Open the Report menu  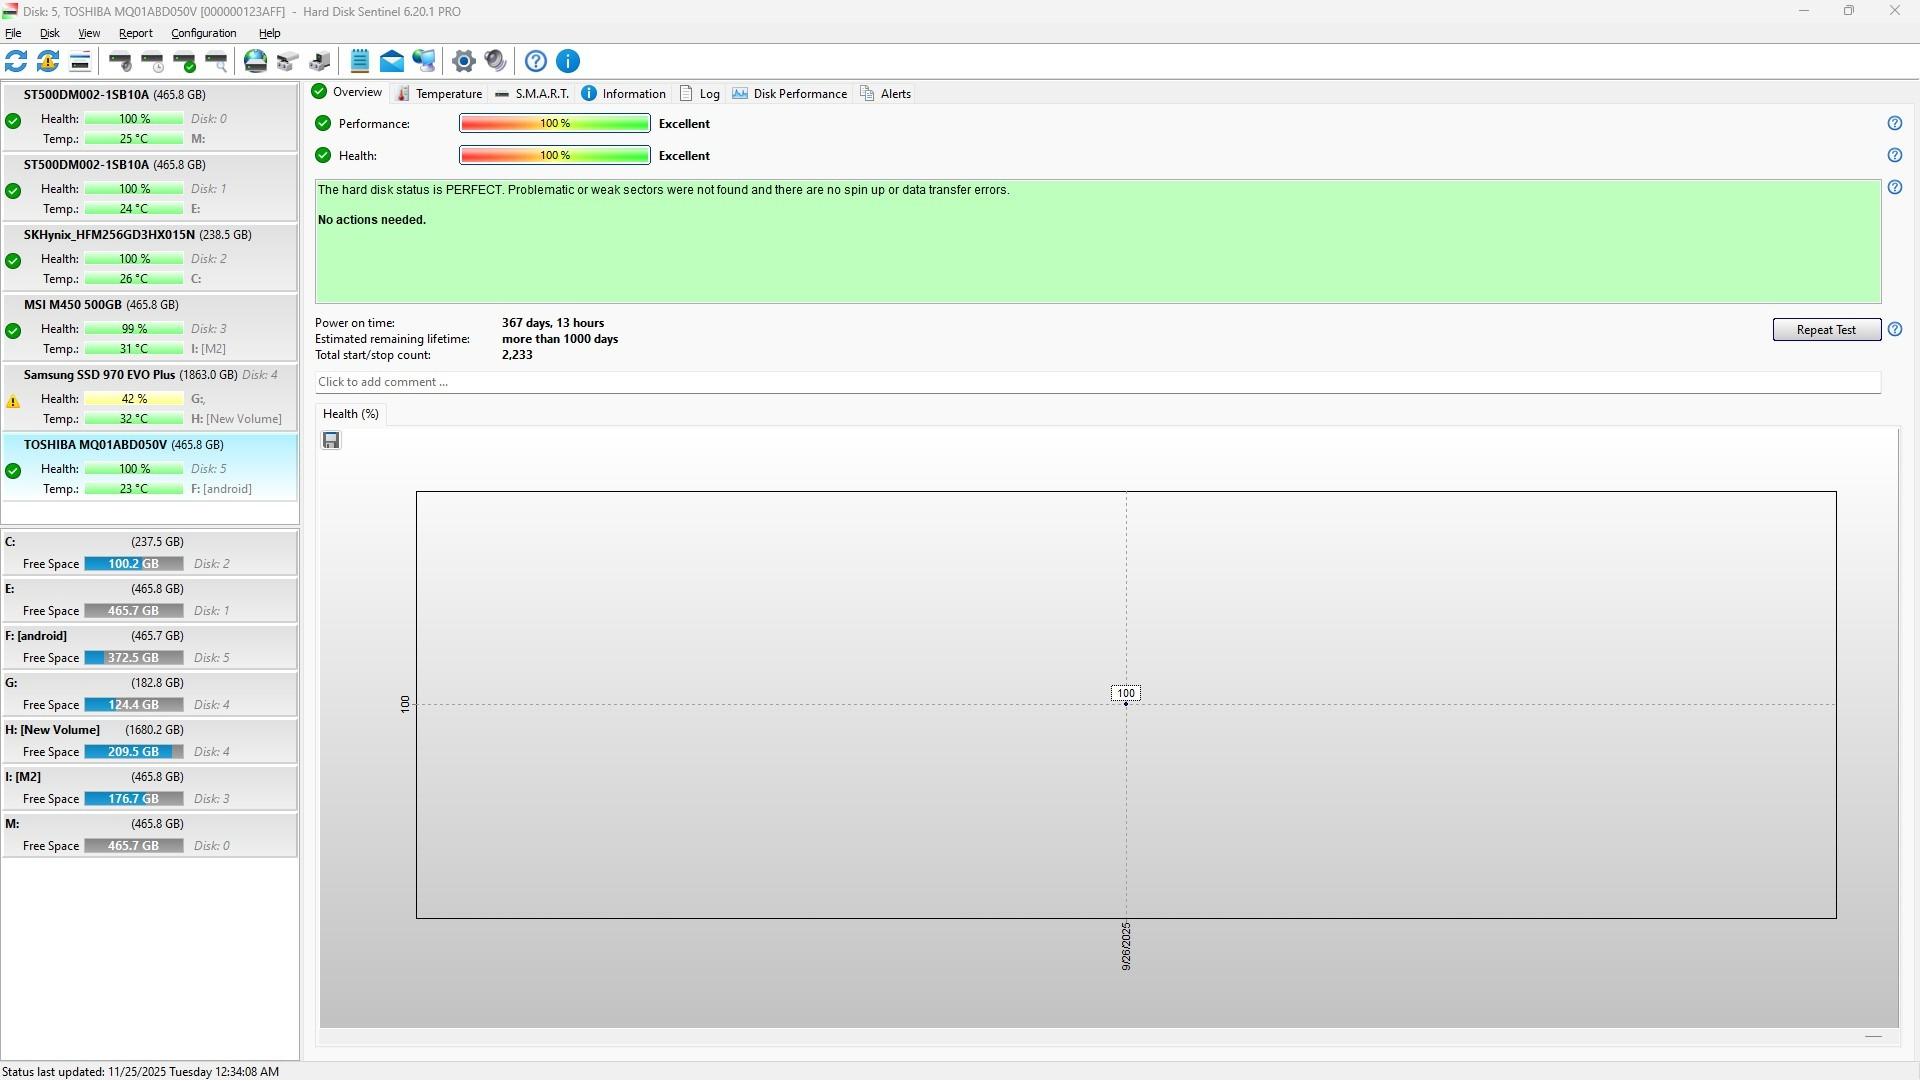(x=135, y=34)
